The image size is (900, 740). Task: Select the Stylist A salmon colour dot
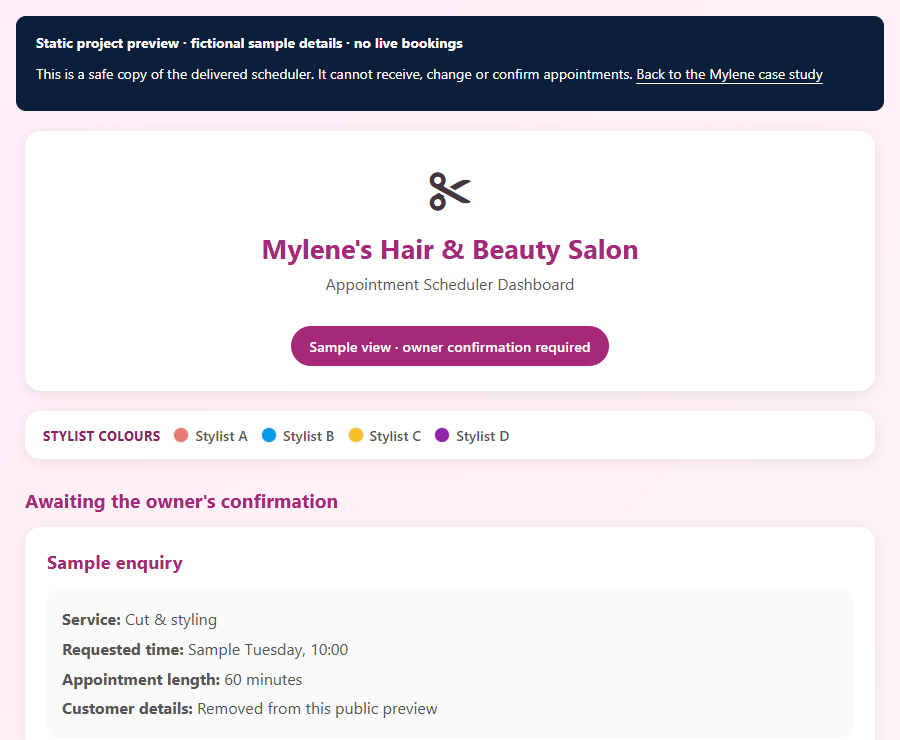[181, 435]
